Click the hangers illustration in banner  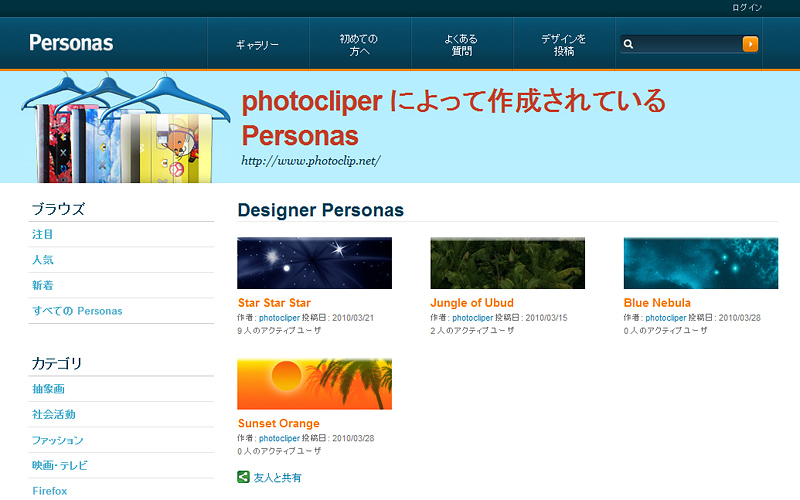[x=125, y=128]
